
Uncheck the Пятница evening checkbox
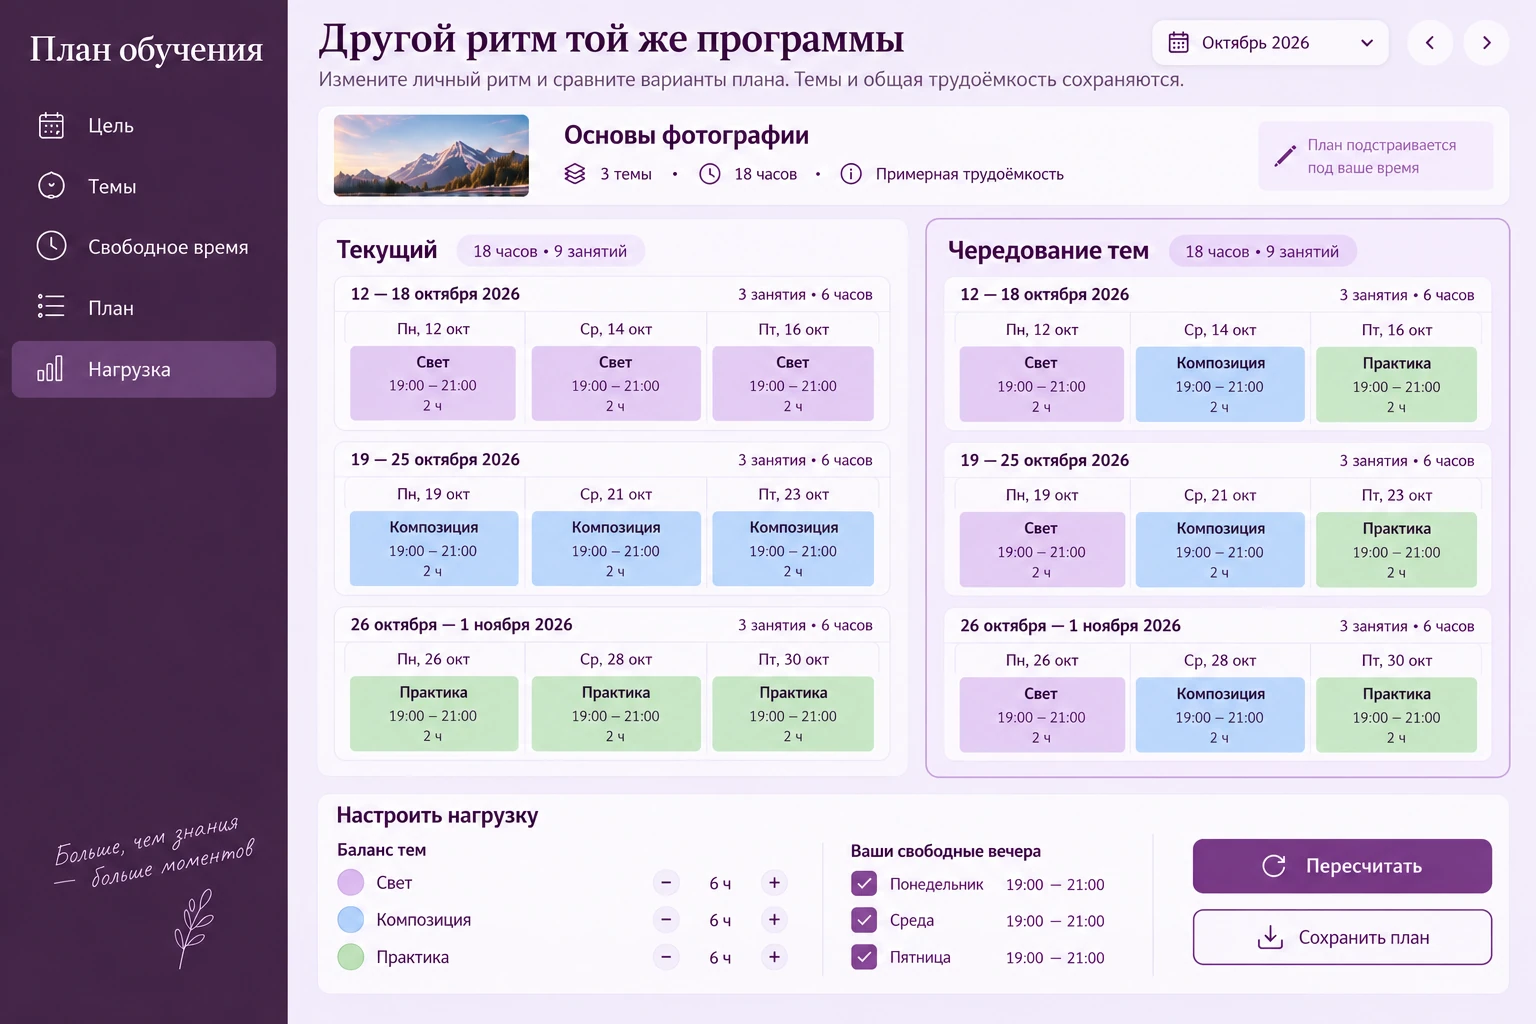pyautogui.click(x=864, y=957)
